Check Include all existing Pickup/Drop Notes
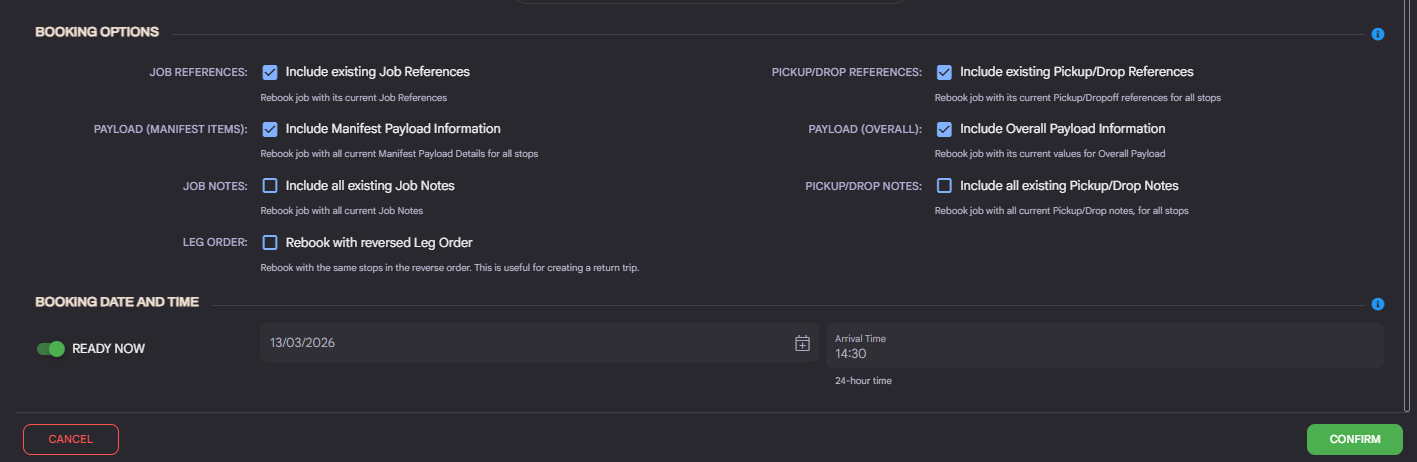The height and width of the screenshot is (462, 1417). (x=944, y=186)
